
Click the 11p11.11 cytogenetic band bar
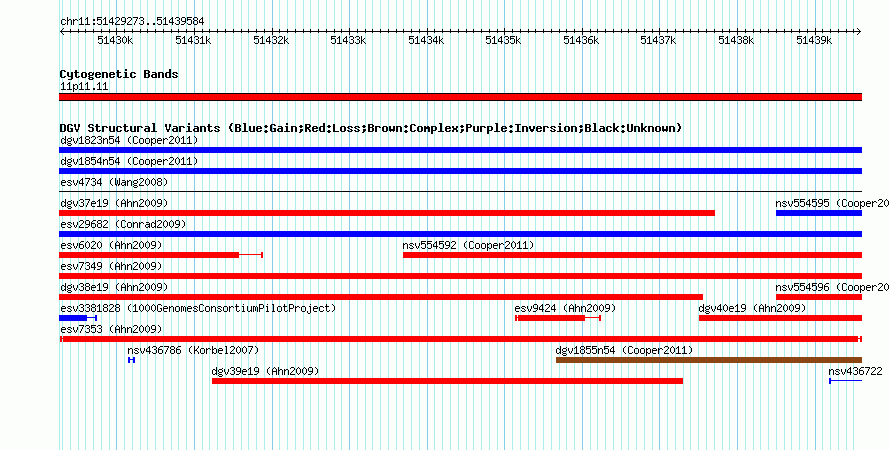460,97
